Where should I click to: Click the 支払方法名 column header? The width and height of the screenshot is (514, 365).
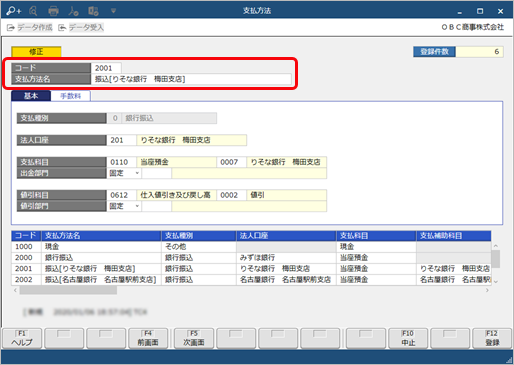(101, 236)
